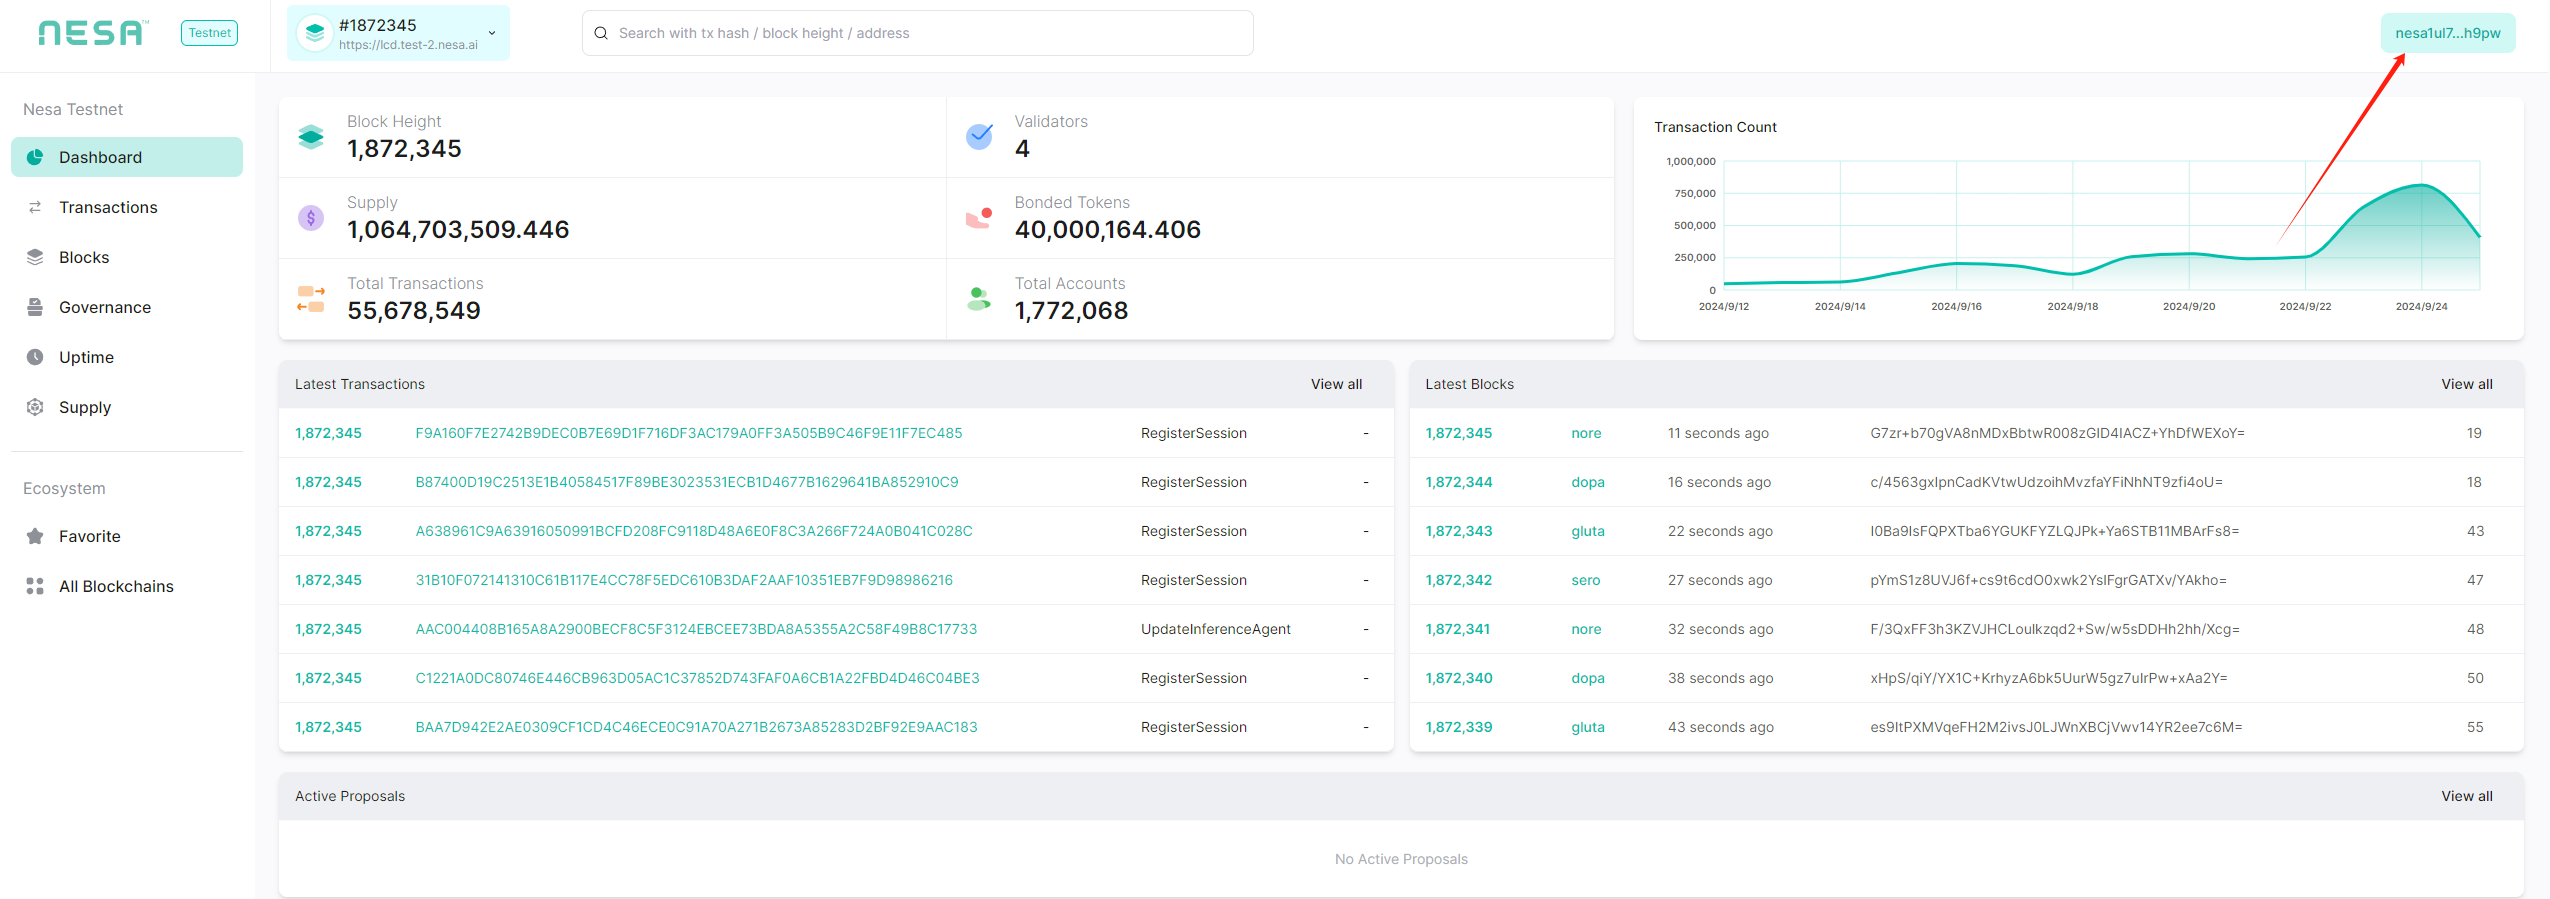
Task: Expand the #1872345 network endpoint dropdown
Action: coord(491,33)
